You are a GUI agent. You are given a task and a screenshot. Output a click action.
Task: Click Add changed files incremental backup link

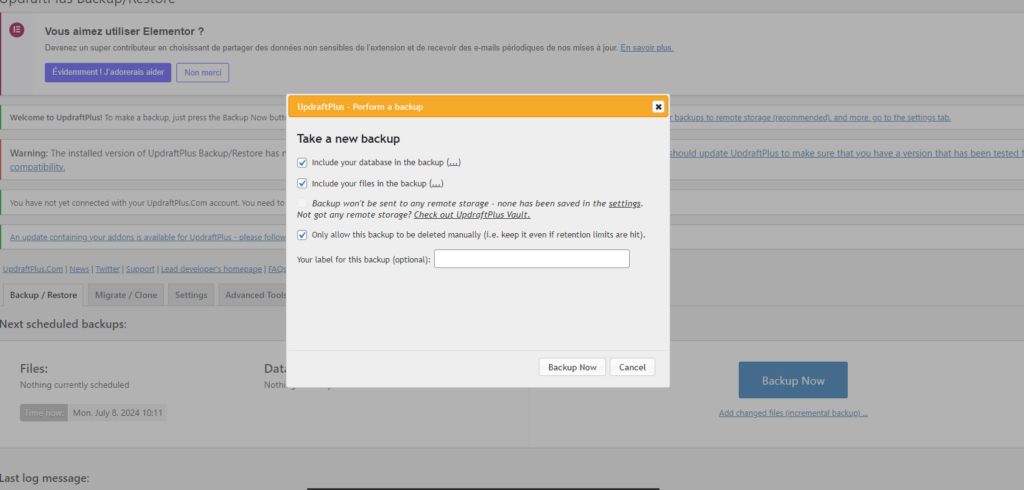[793, 413]
